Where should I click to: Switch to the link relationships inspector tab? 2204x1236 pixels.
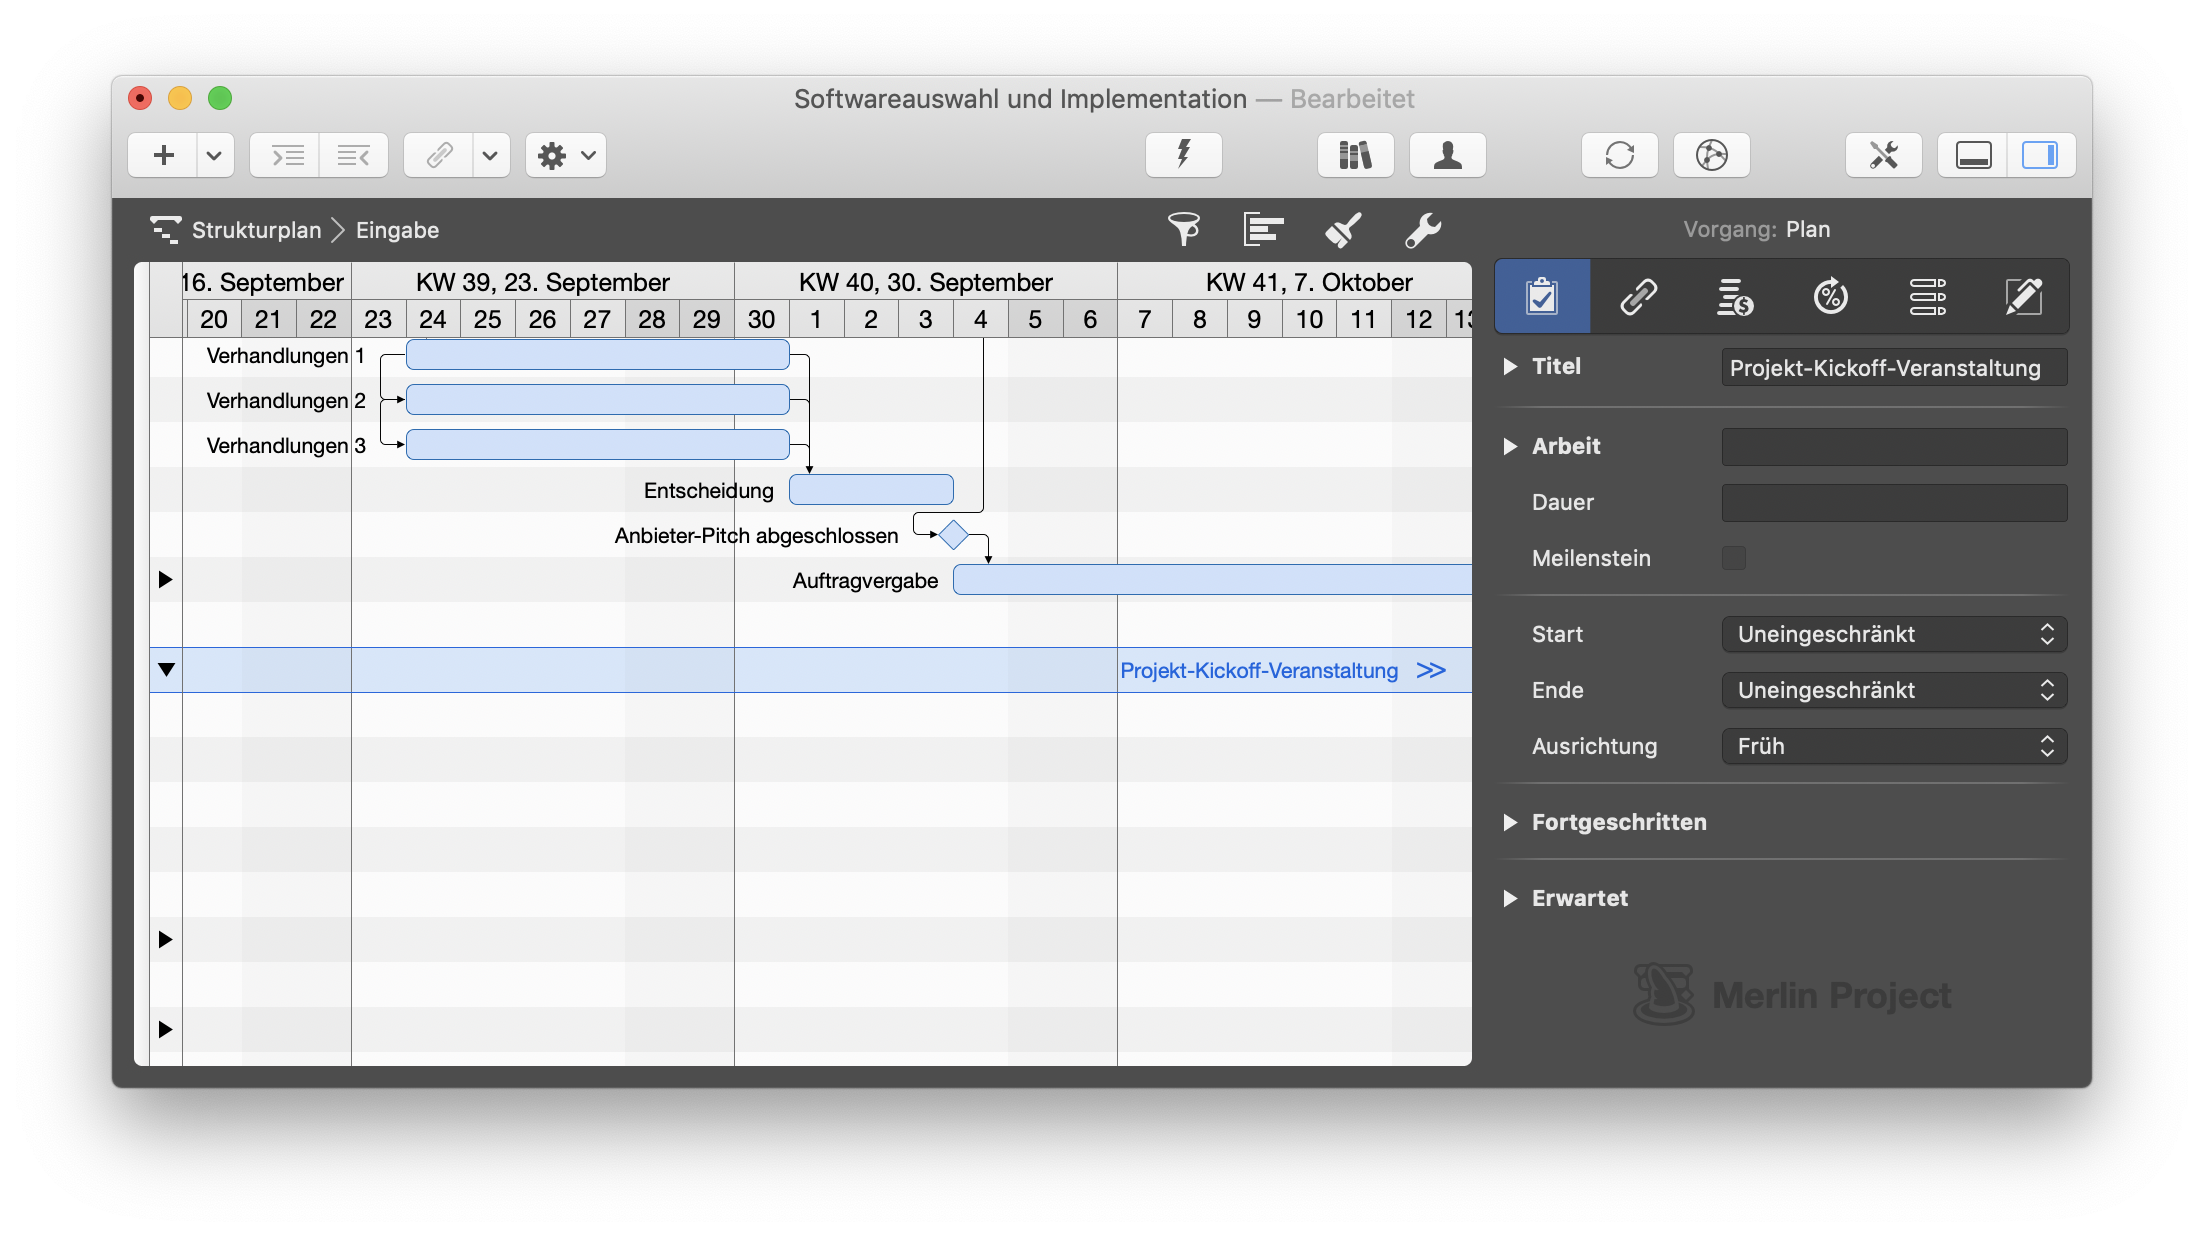(1638, 296)
